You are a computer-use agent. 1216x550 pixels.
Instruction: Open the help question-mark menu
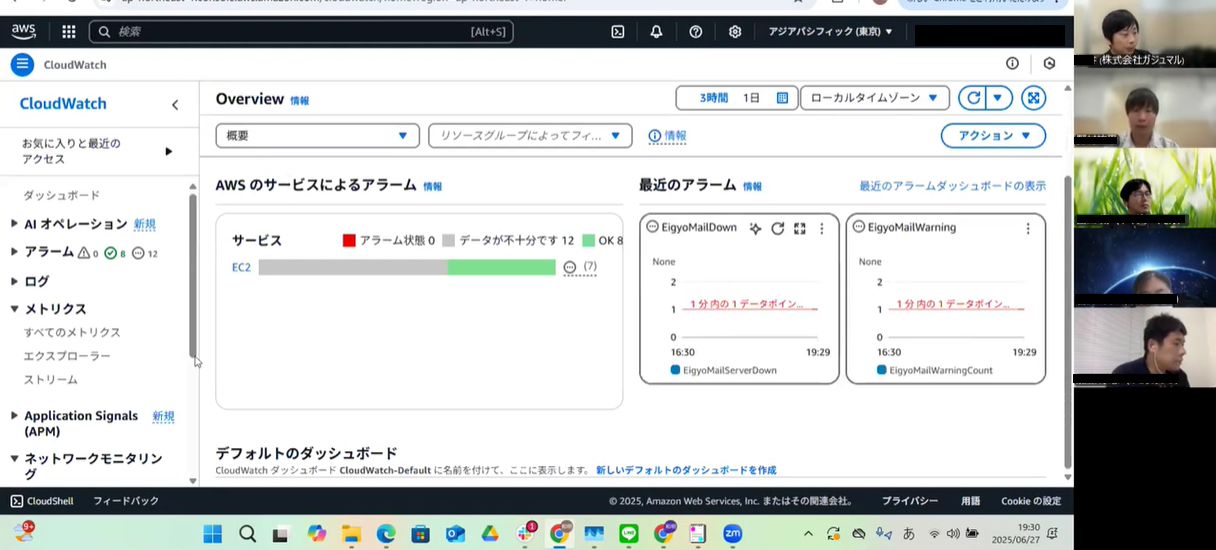[696, 32]
